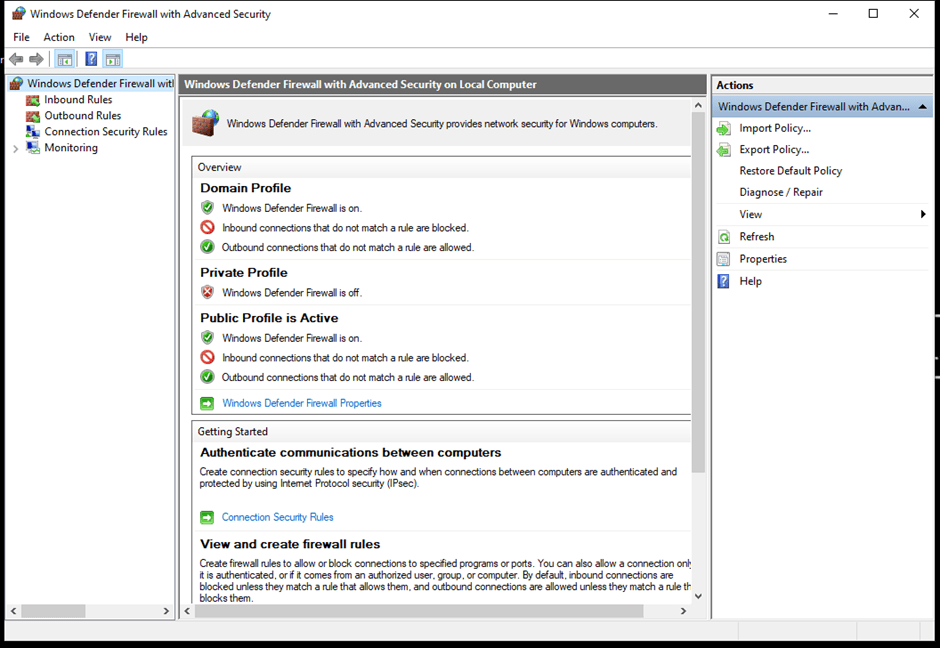Open Help from the Actions pane
The height and width of the screenshot is (648, 940).
pos(751,281)
